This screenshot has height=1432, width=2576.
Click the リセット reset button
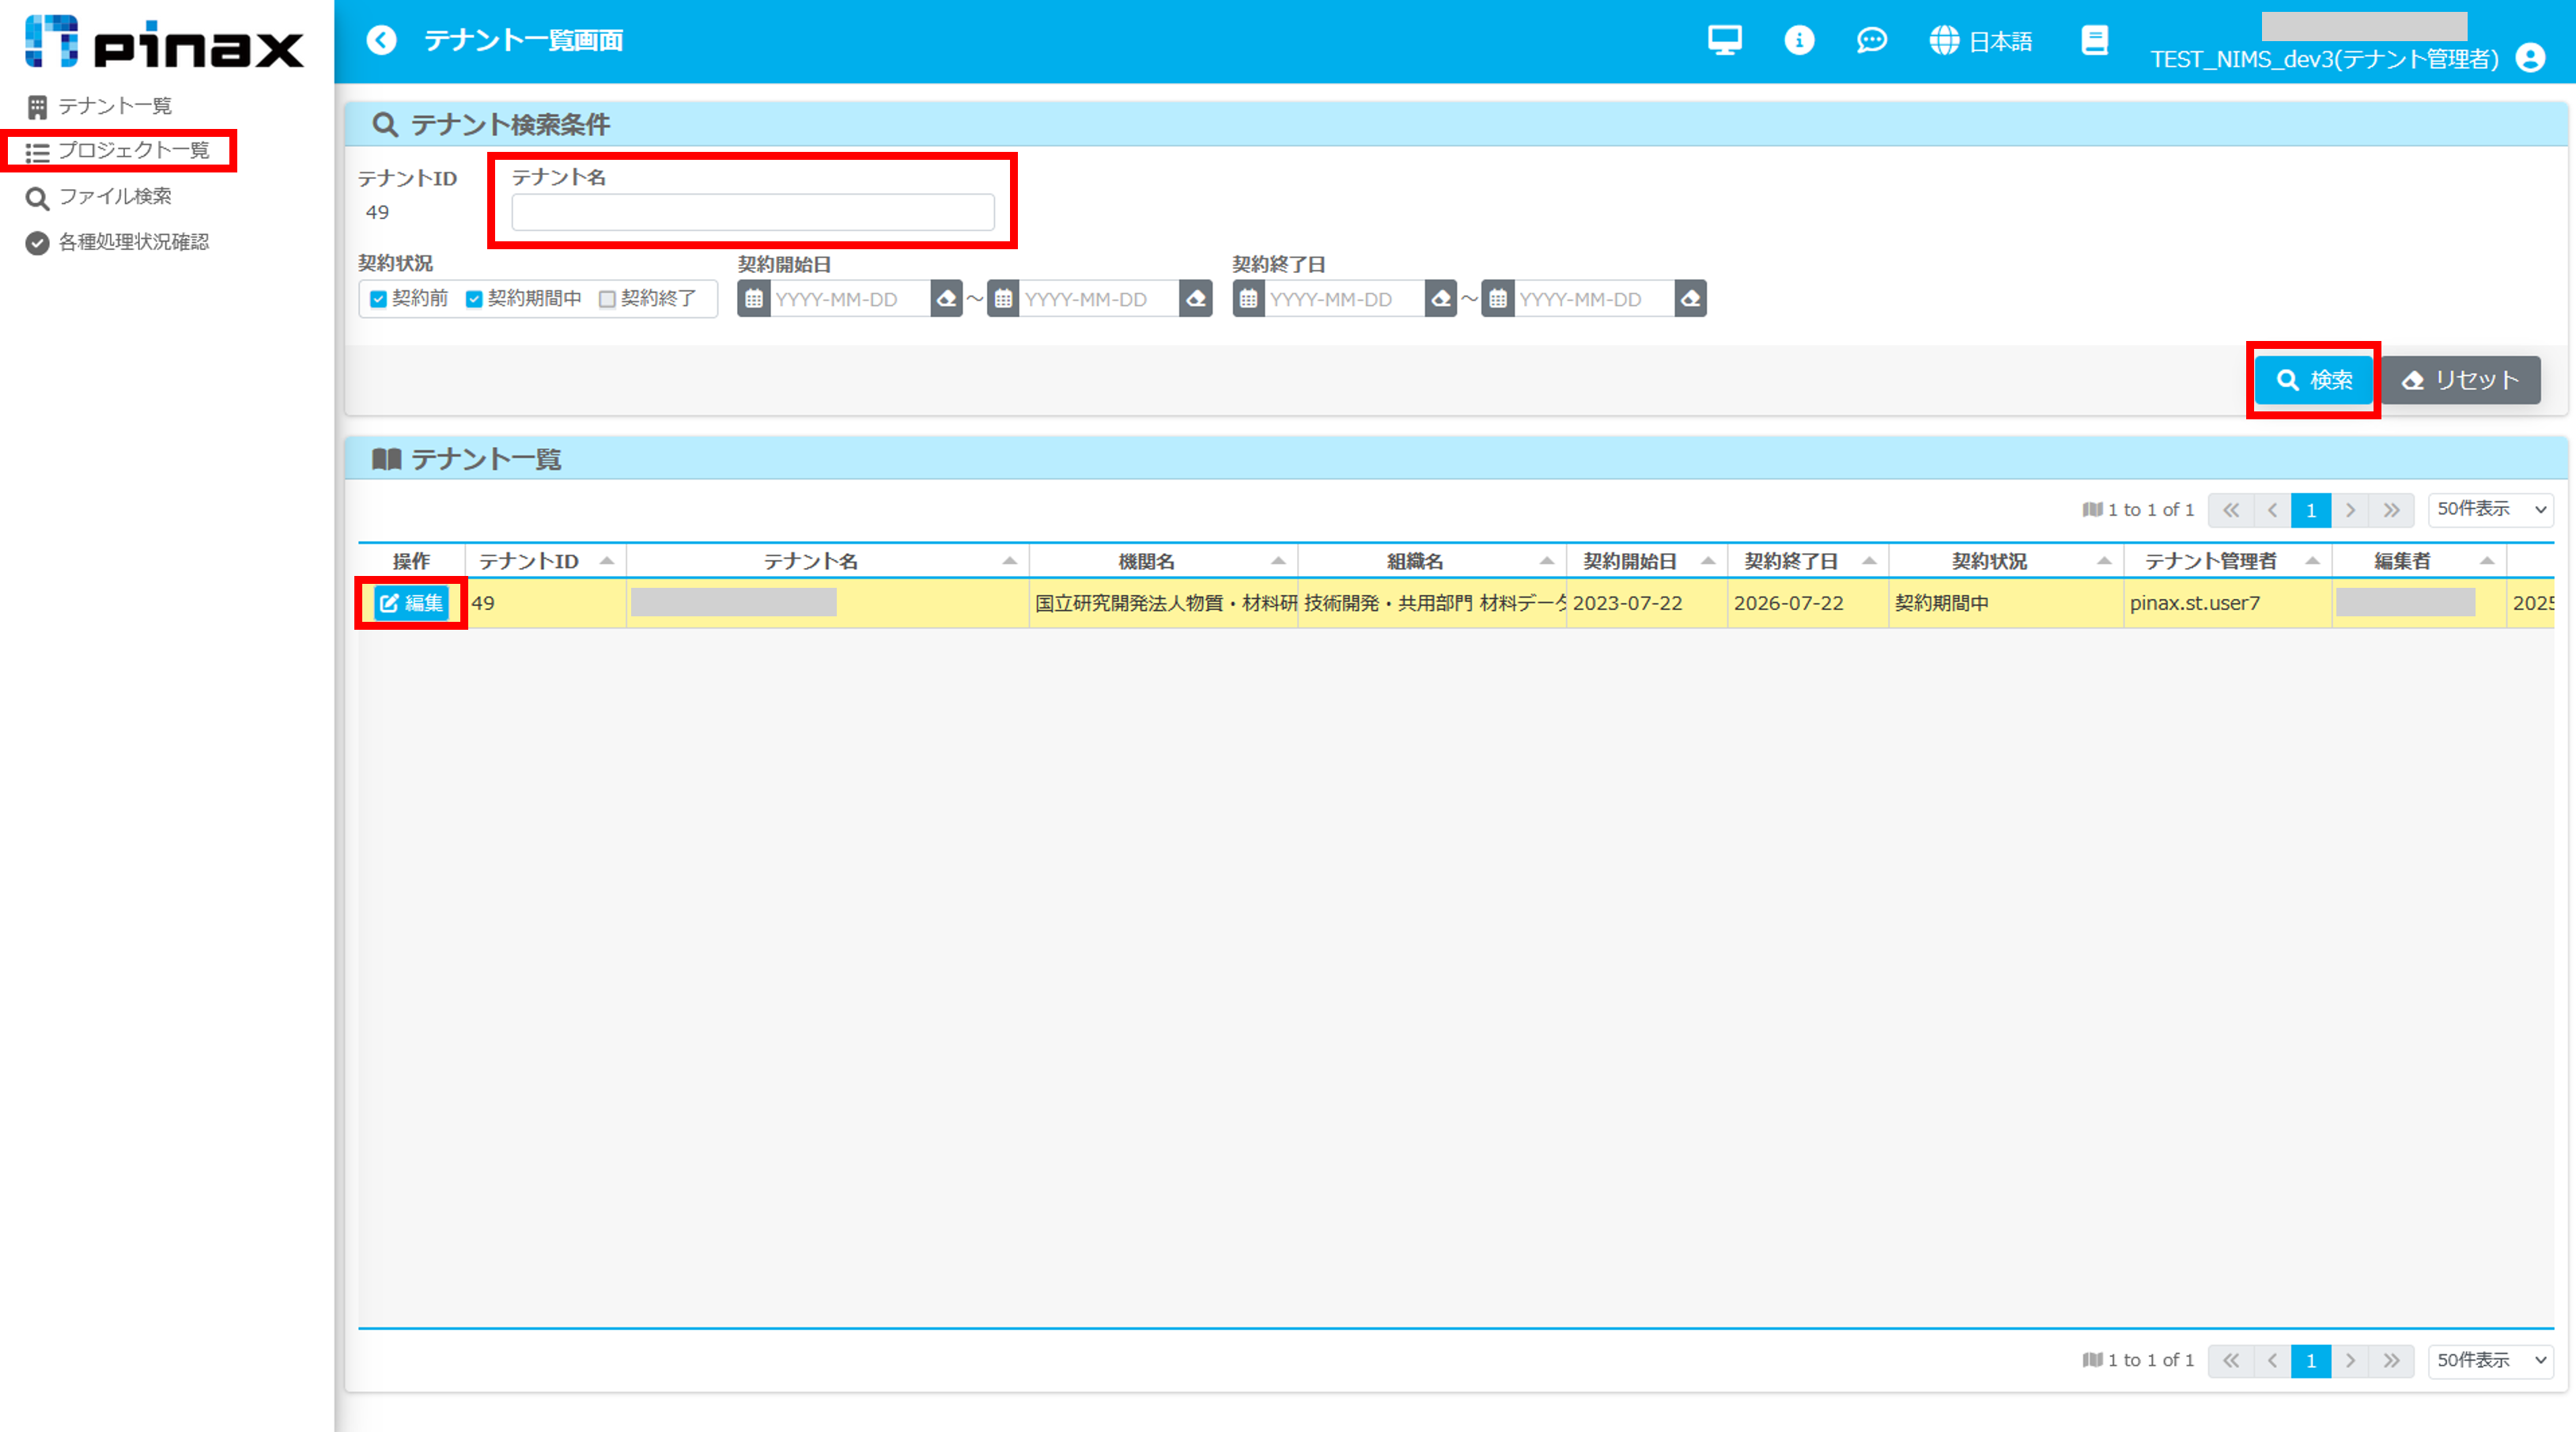point(2460,380)
